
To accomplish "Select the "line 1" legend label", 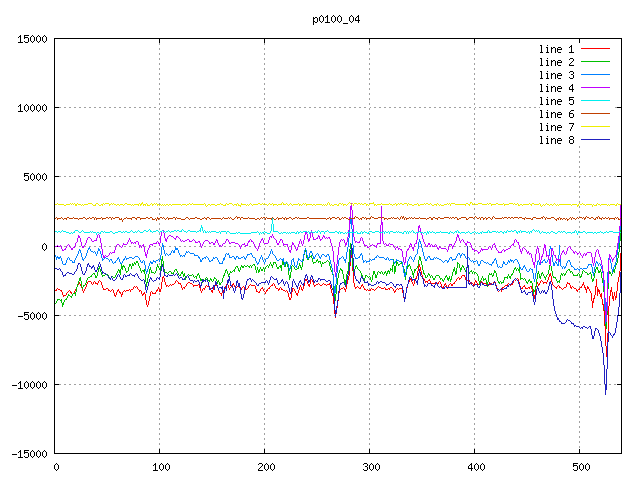I will [x=556, y=49].
